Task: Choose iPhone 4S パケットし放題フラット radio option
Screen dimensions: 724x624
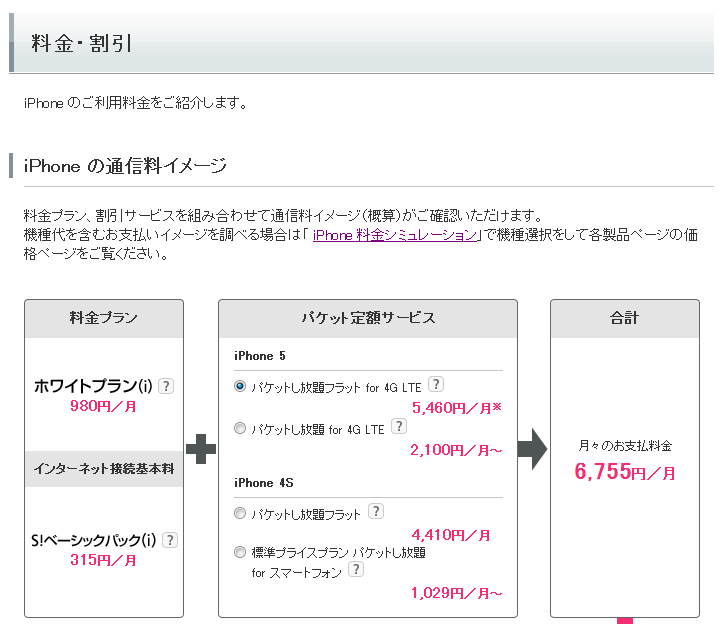Action: point(240,513)
